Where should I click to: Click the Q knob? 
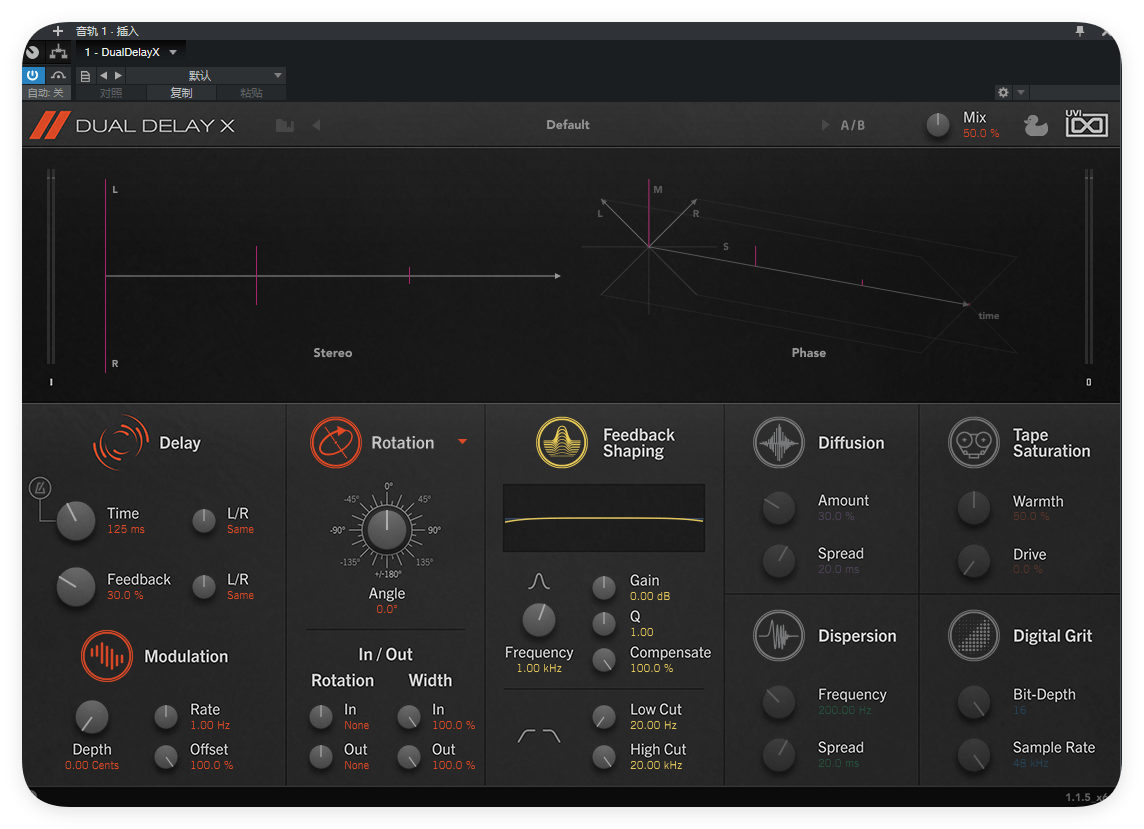point(603,623)
